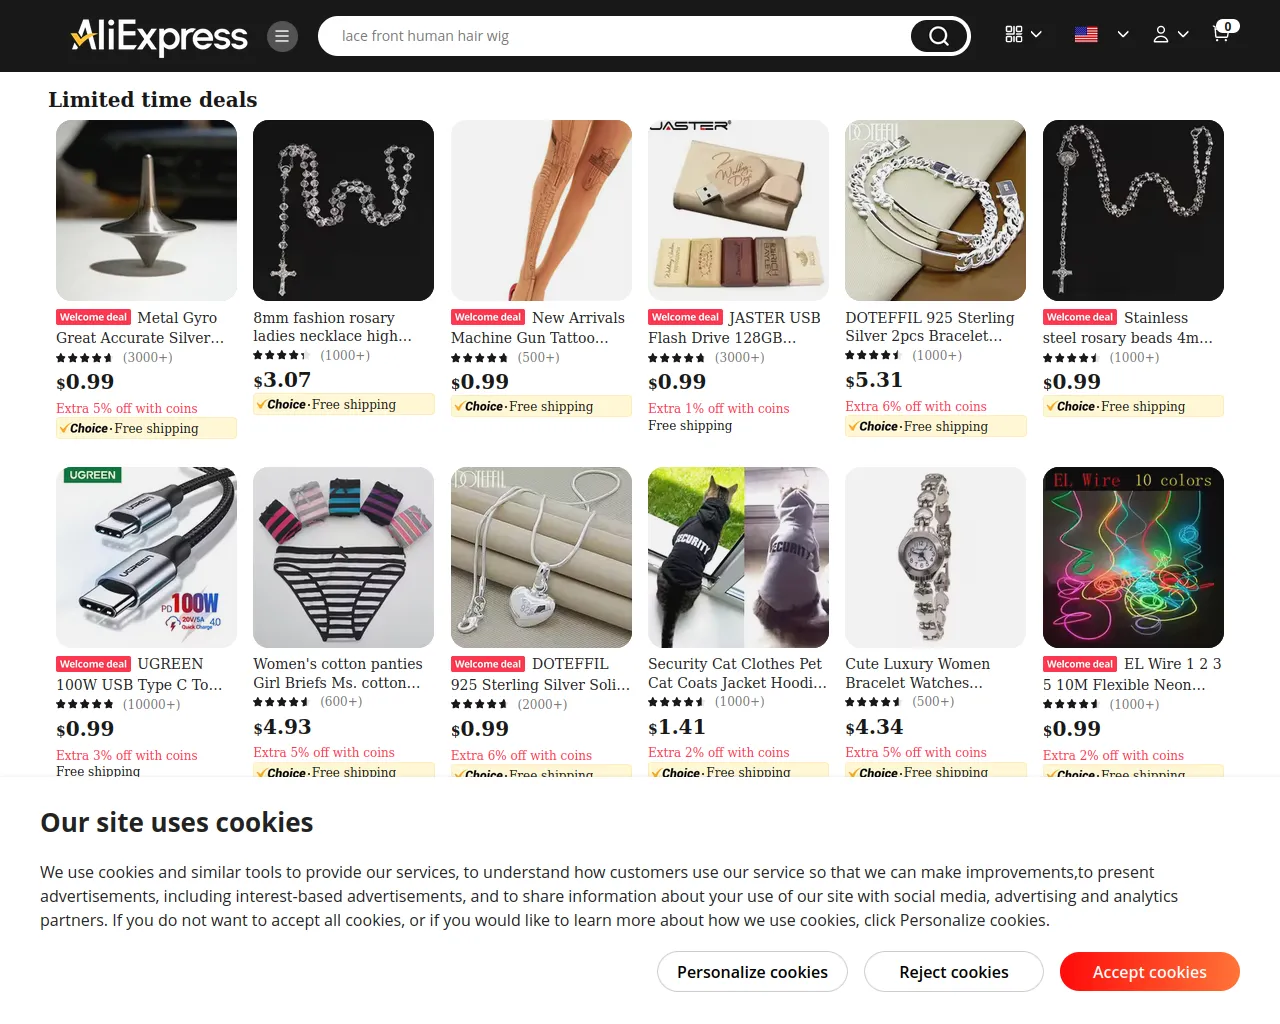Open the Cute Luxury Women Bracelet Watches link
The height and width of the screenshot is (1024, 1280).
pyautogui.click(x=917, y=673)
